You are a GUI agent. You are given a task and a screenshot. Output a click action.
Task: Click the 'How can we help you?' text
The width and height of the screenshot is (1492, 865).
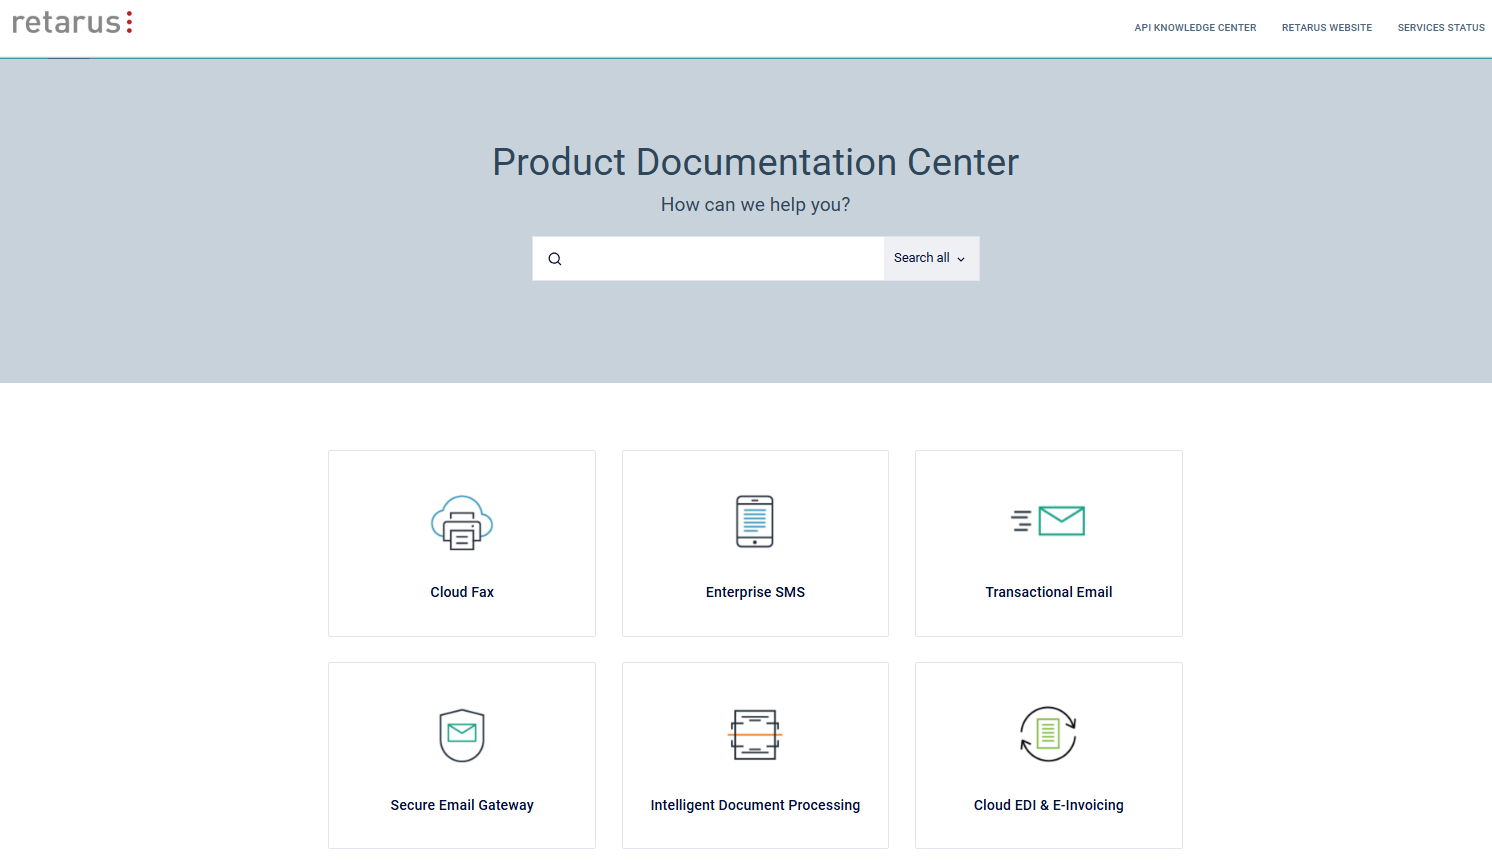pyautogui.click(x=756, y=205)
